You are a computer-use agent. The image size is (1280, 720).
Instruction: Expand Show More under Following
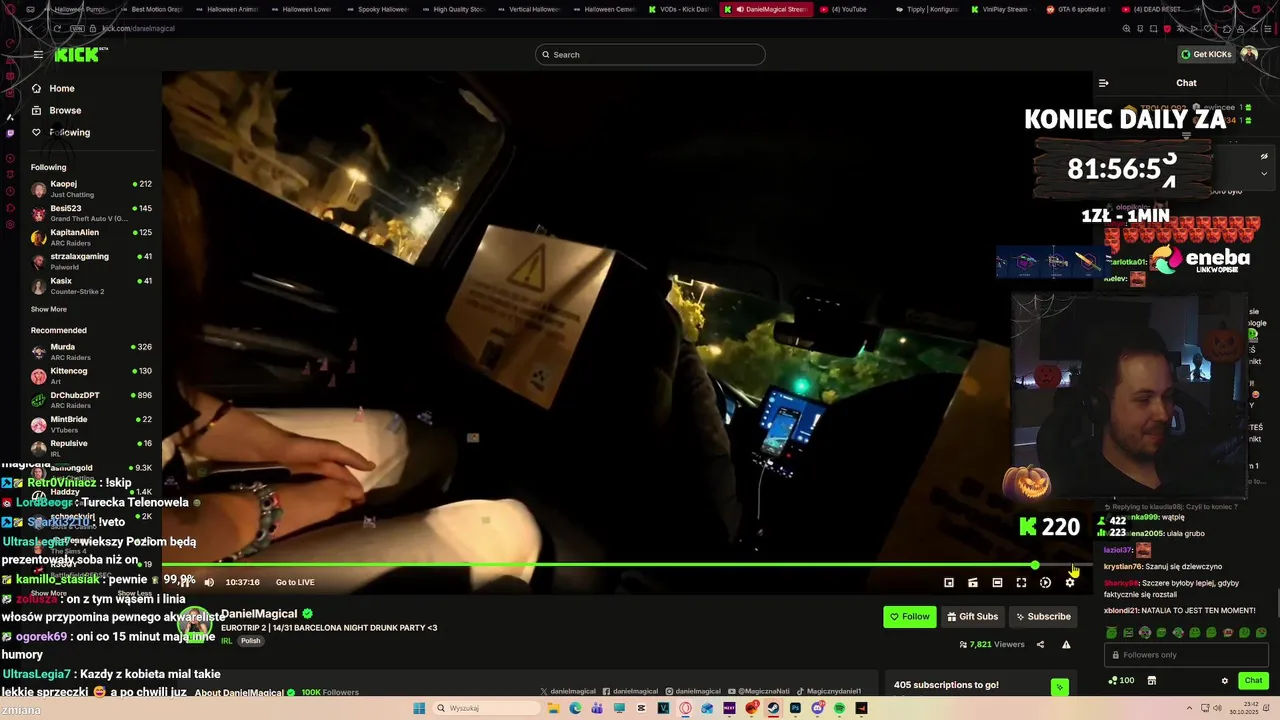pyautogui.click(x=49, y=309)
